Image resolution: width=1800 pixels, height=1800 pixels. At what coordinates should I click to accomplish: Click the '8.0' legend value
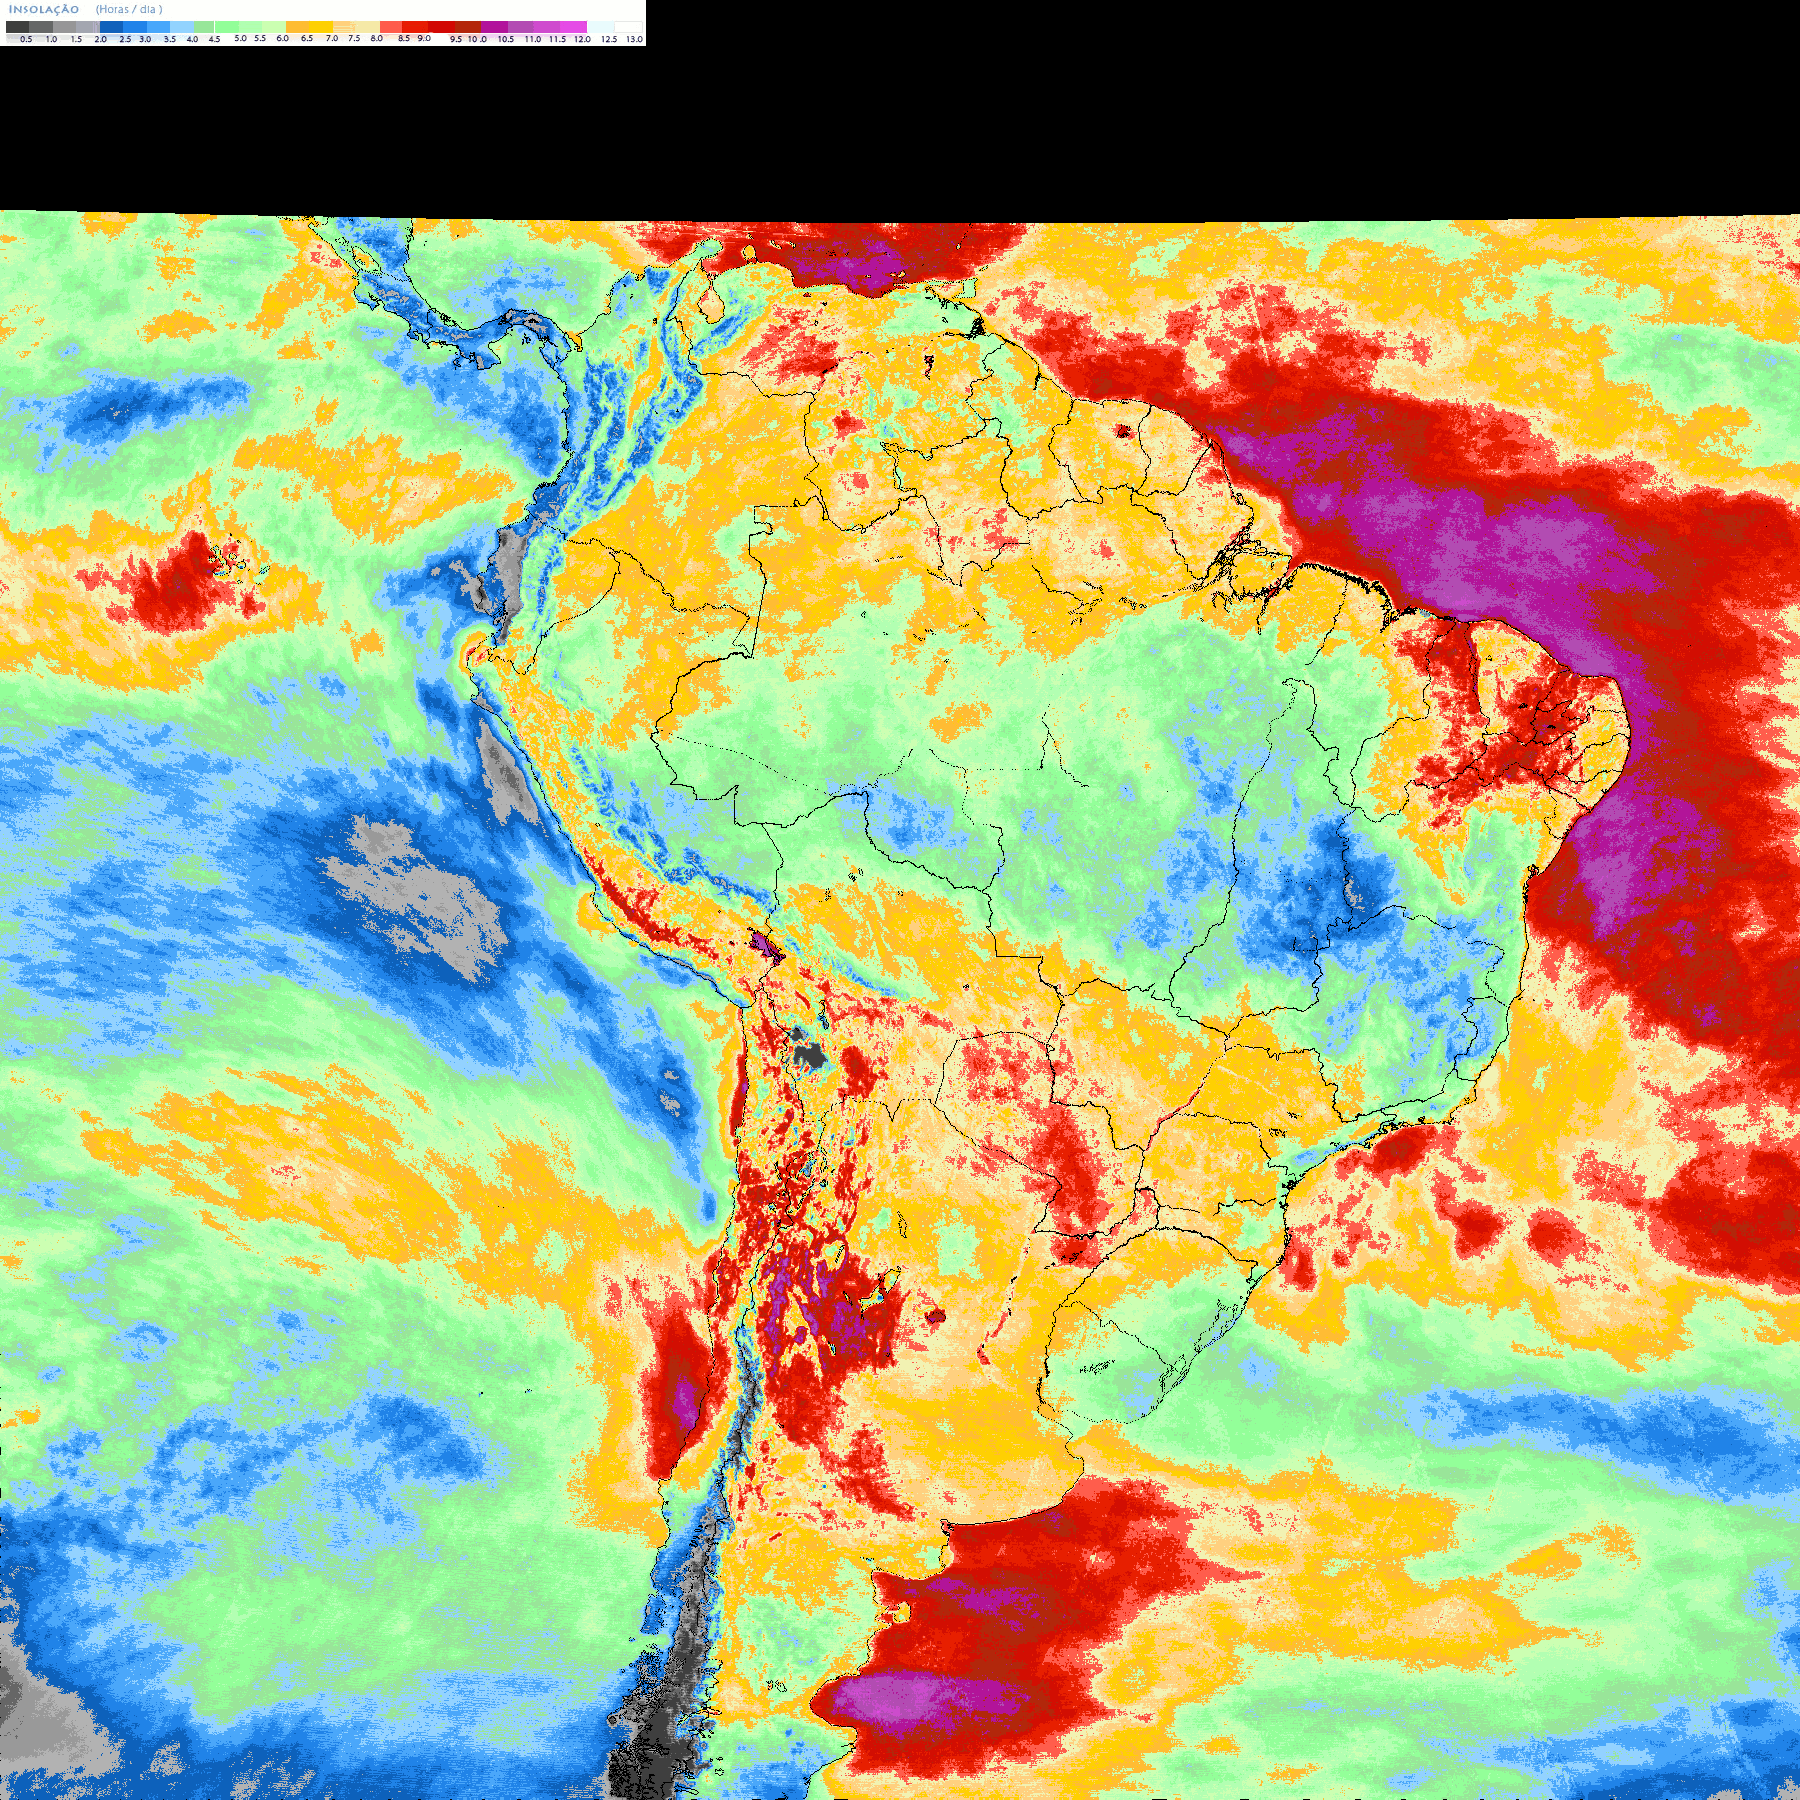(377, 38)
